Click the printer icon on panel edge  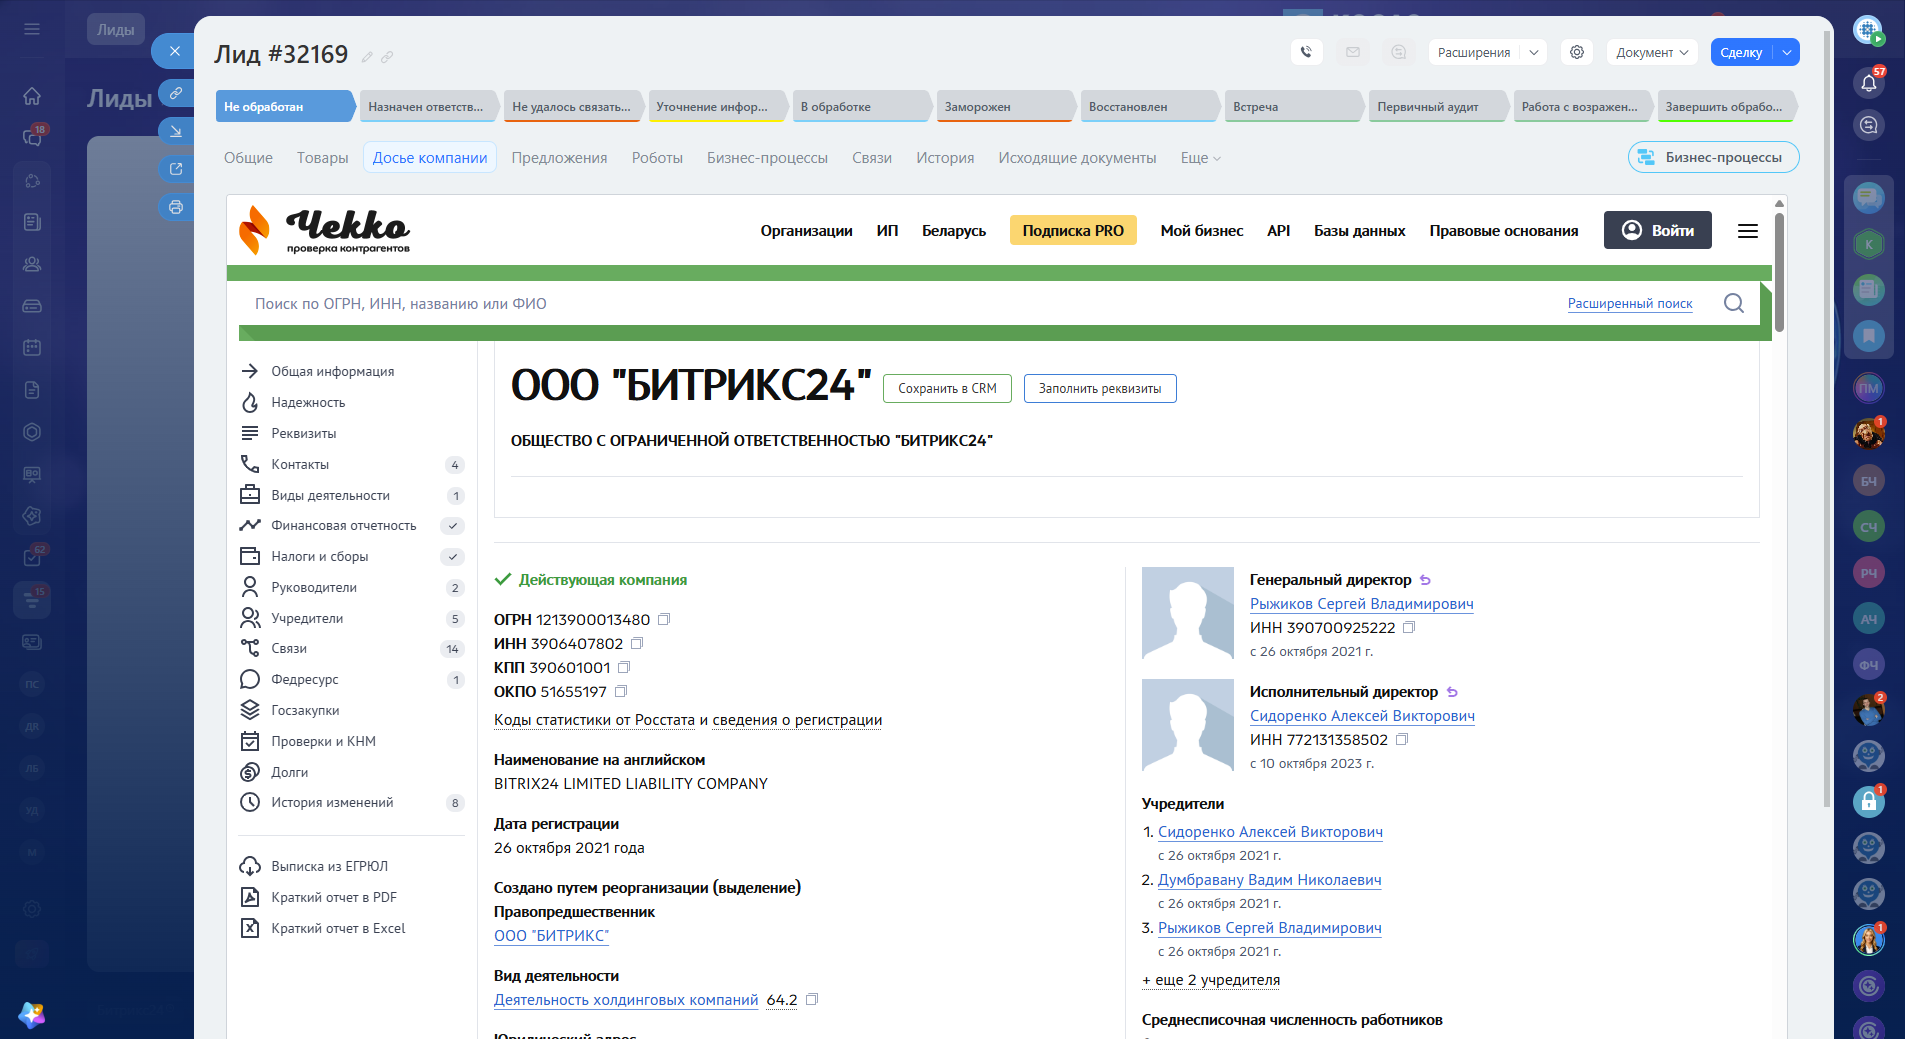click(176, 207)
